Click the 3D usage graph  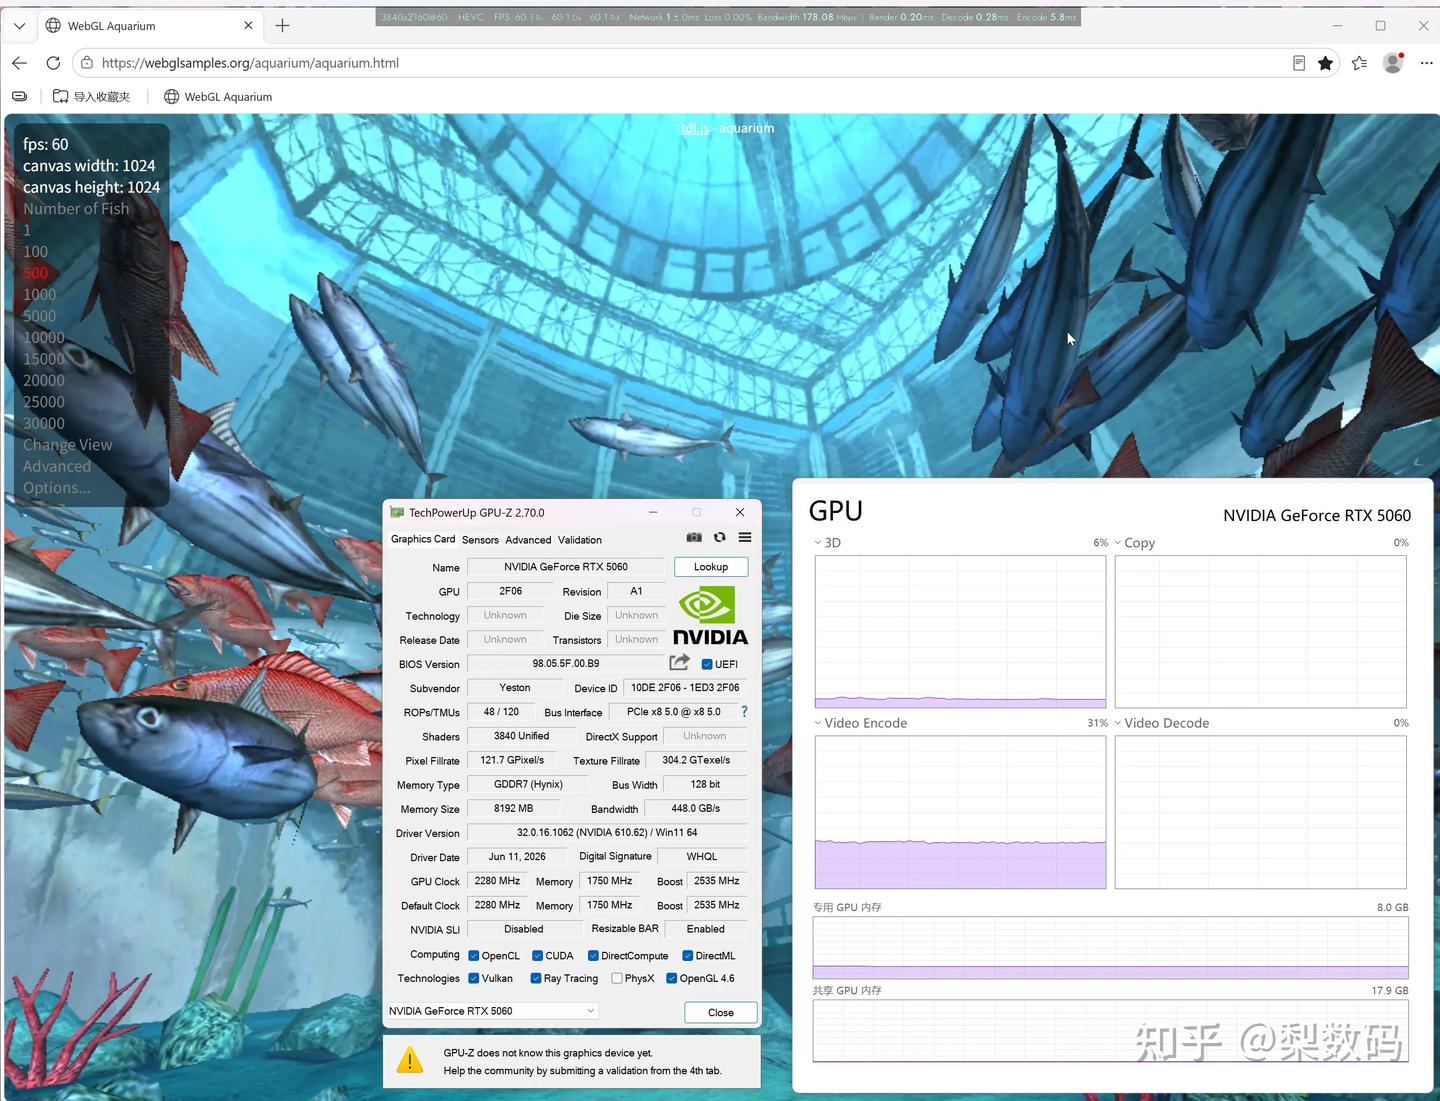click(960, 632)
